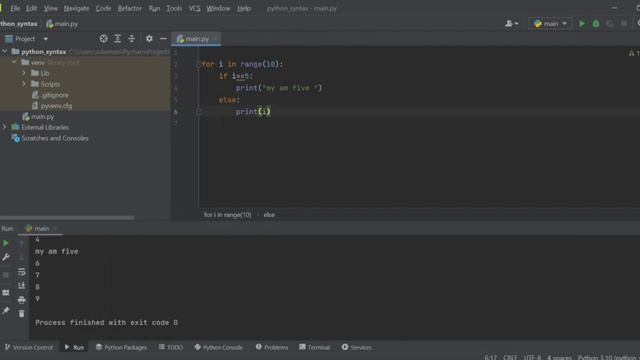The height and width of the screenshot is (360, 640).
Task: Open Project panel settings gear
Action: pyautogui.click(x=149, y=38)
